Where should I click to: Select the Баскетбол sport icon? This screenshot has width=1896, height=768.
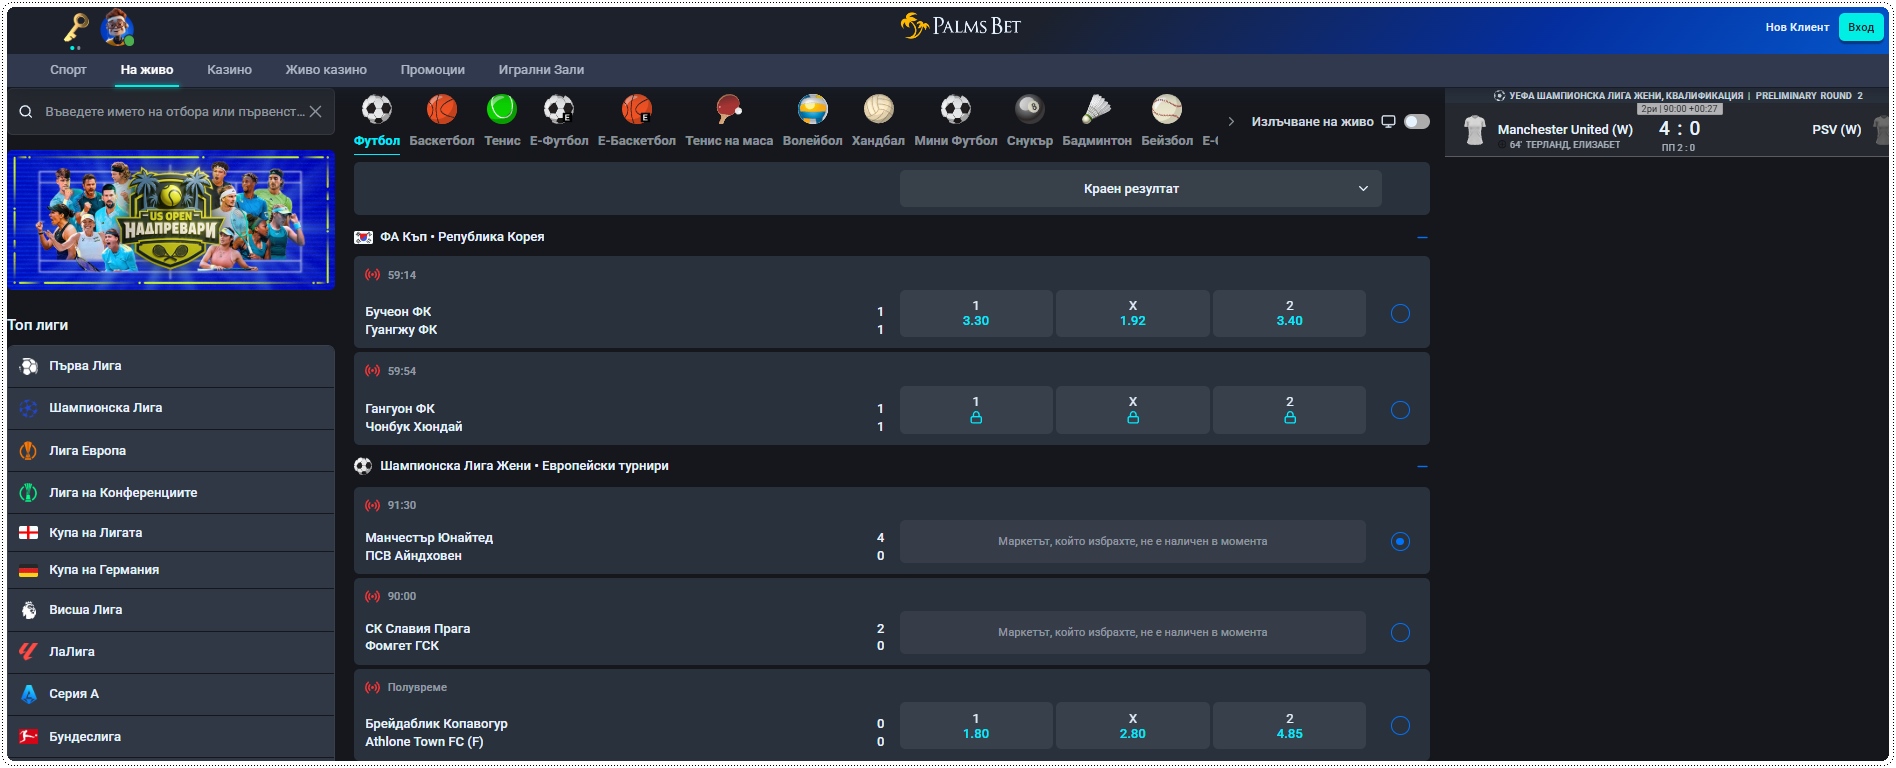(442, 109)
